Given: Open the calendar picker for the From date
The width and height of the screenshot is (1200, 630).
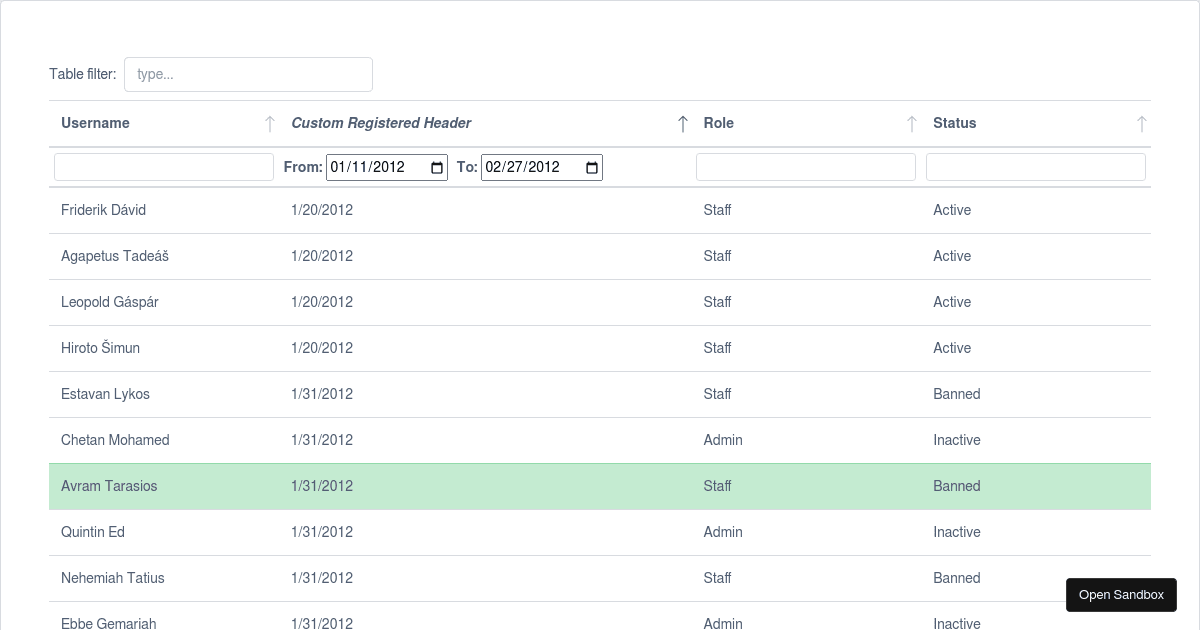Looking at the screenshot, I should tap(436, 167).
